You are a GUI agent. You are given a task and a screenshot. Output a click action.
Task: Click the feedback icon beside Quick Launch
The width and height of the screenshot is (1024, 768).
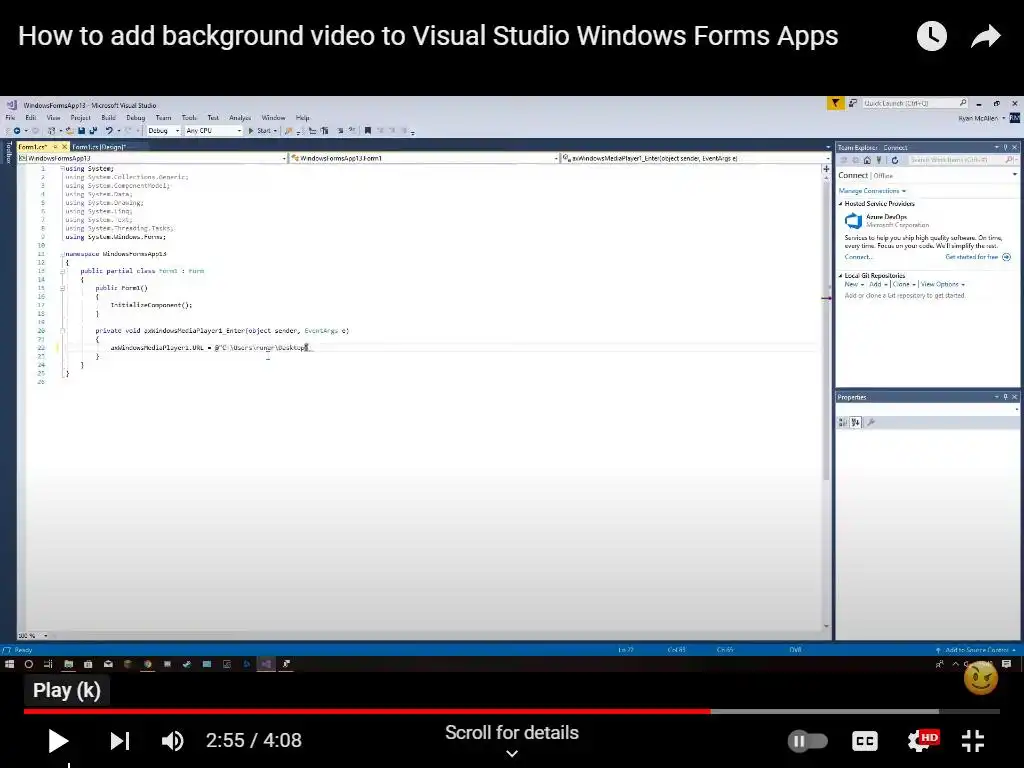coord(853,103)
